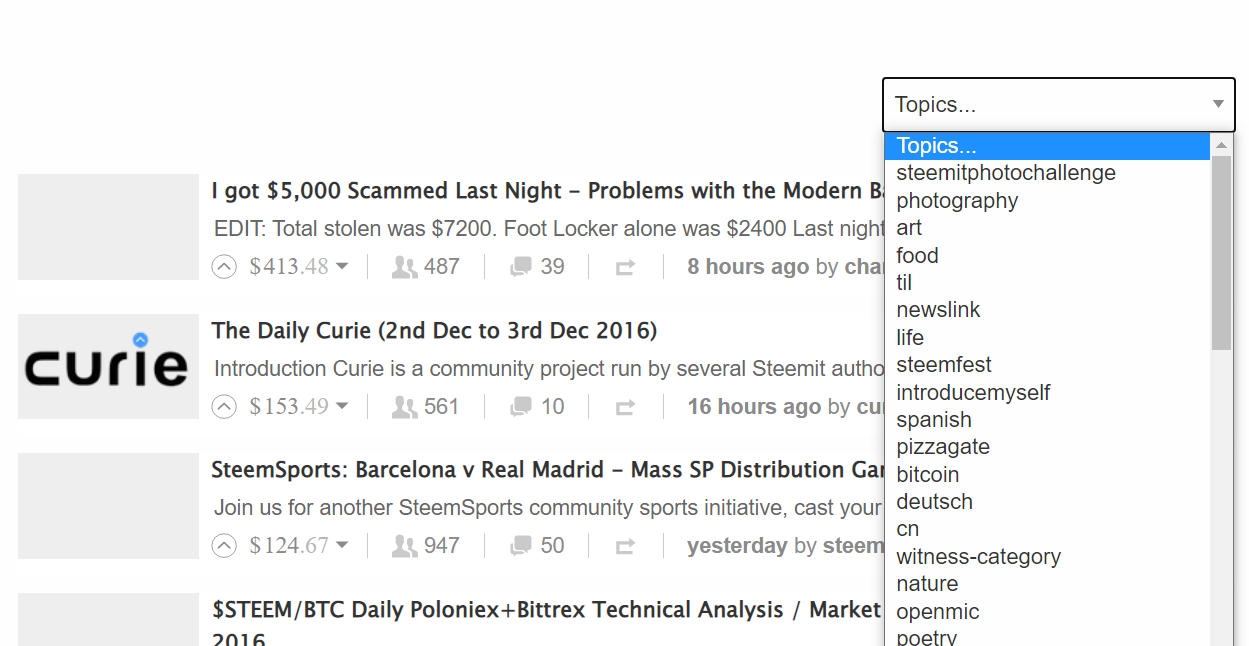Select the life topic
Image resolution: width=1249 pixels, height=646 pixels.
pyautogui.click(x=1047, y=338)
